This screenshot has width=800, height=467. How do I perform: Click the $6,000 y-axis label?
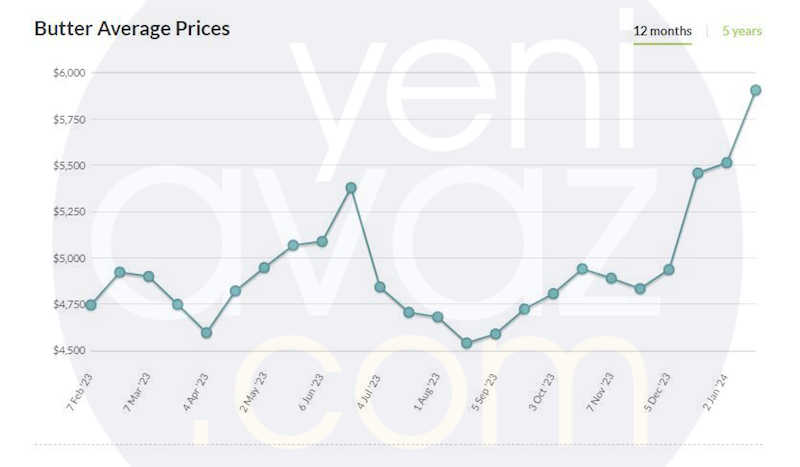click(x=70, y=73)
